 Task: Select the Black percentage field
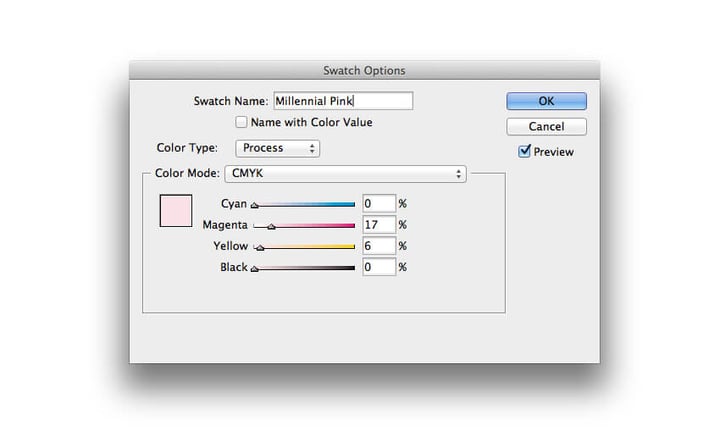379,267
